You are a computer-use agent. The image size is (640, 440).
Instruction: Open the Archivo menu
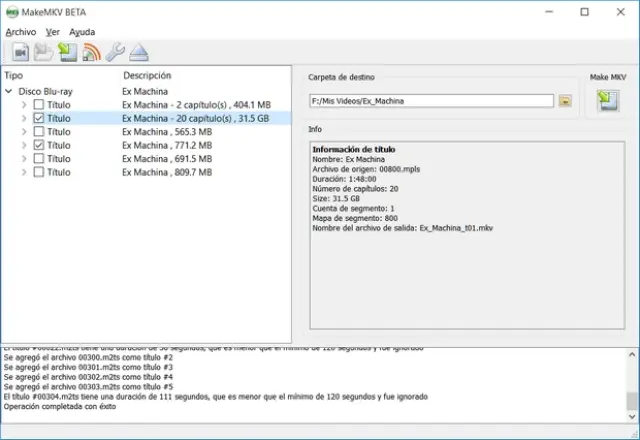(x=20, y=32)
